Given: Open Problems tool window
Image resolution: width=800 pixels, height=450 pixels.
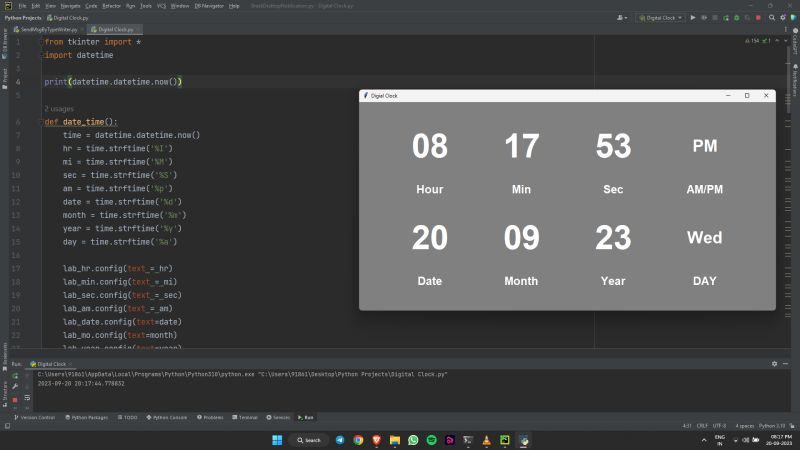Looking at the screenshot, I should tap(210, 417).
